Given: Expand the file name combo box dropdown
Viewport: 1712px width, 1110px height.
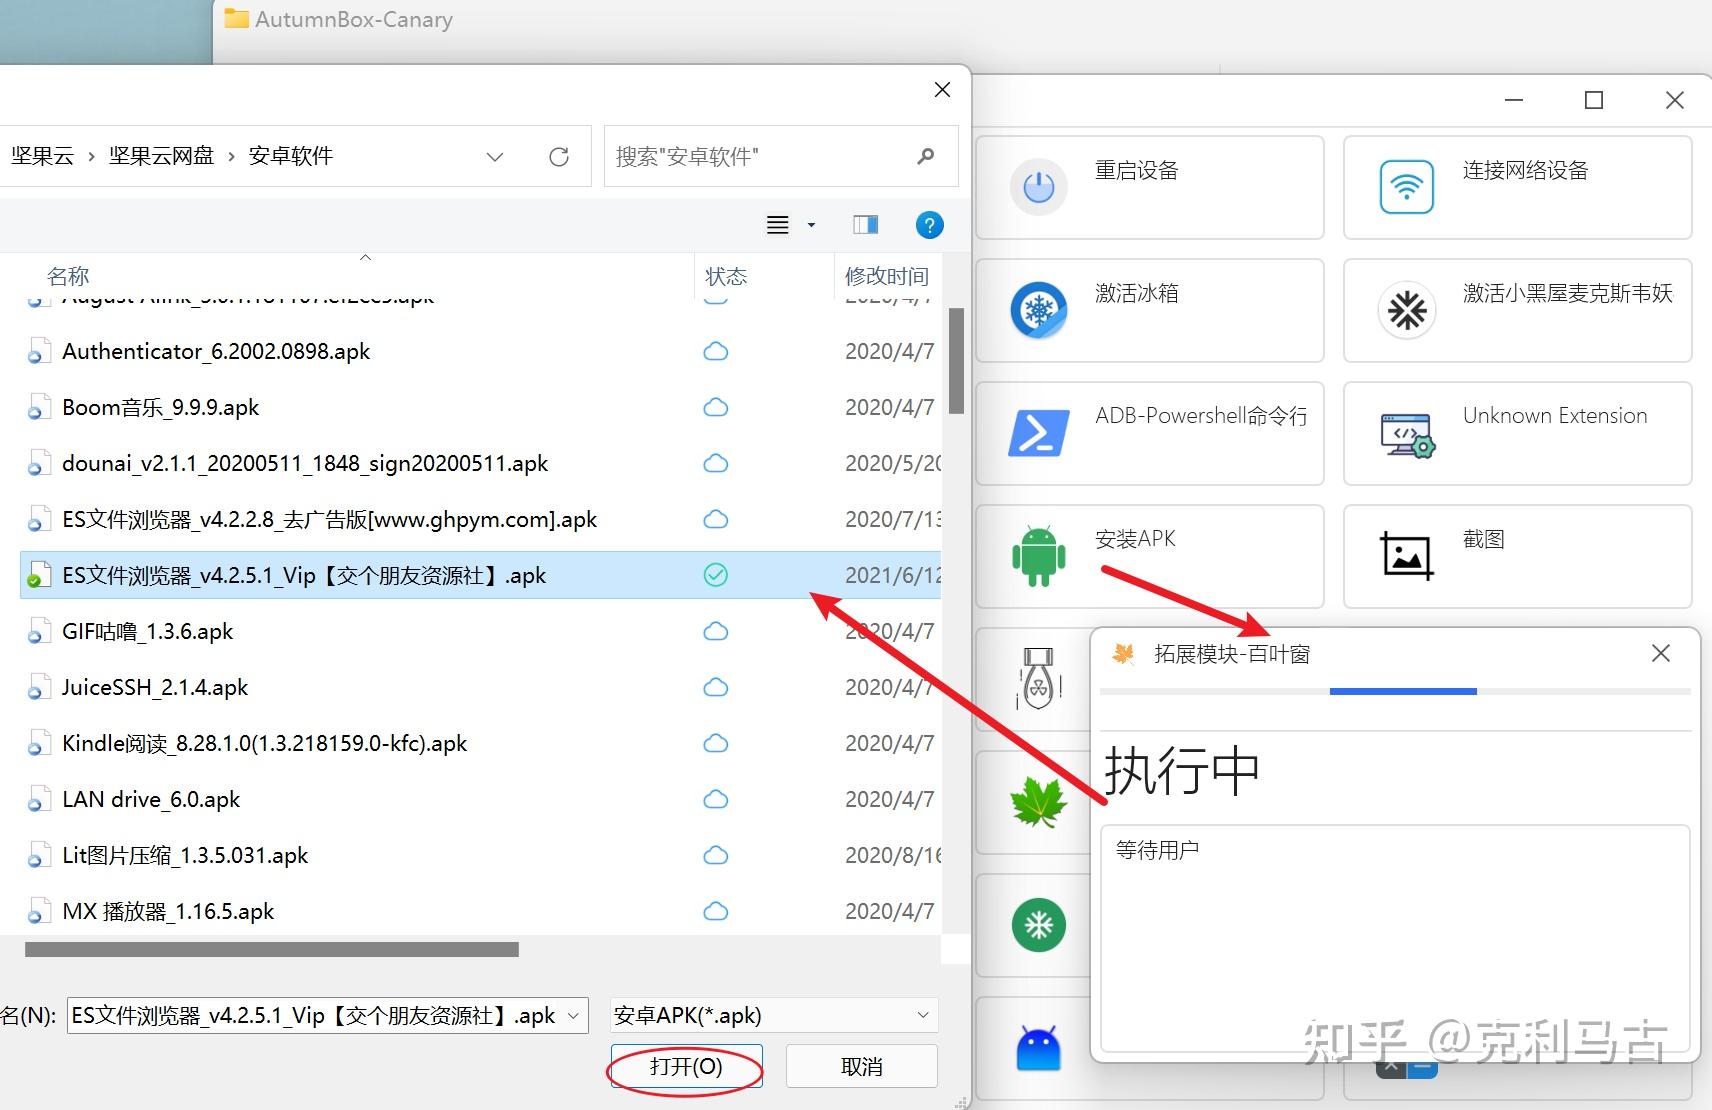Looking at the screenshot, I should 574,1016.
